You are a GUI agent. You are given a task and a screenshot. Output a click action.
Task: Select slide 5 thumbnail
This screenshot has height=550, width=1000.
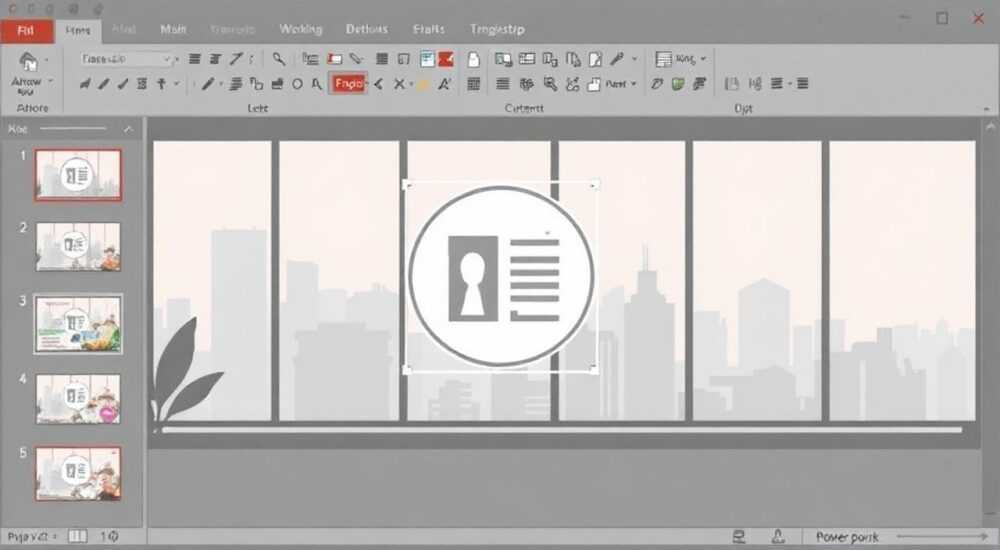(78, 473)
